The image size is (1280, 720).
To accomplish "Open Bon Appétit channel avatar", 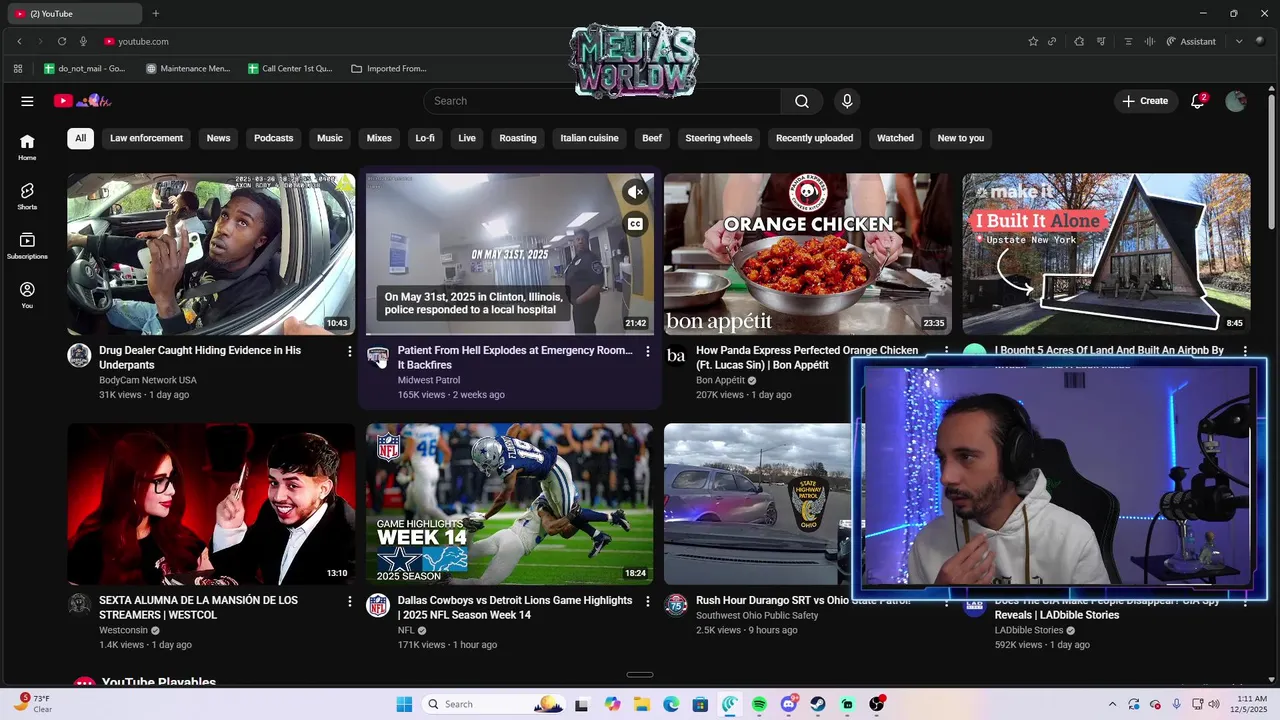I will click(x=676, y=355).
